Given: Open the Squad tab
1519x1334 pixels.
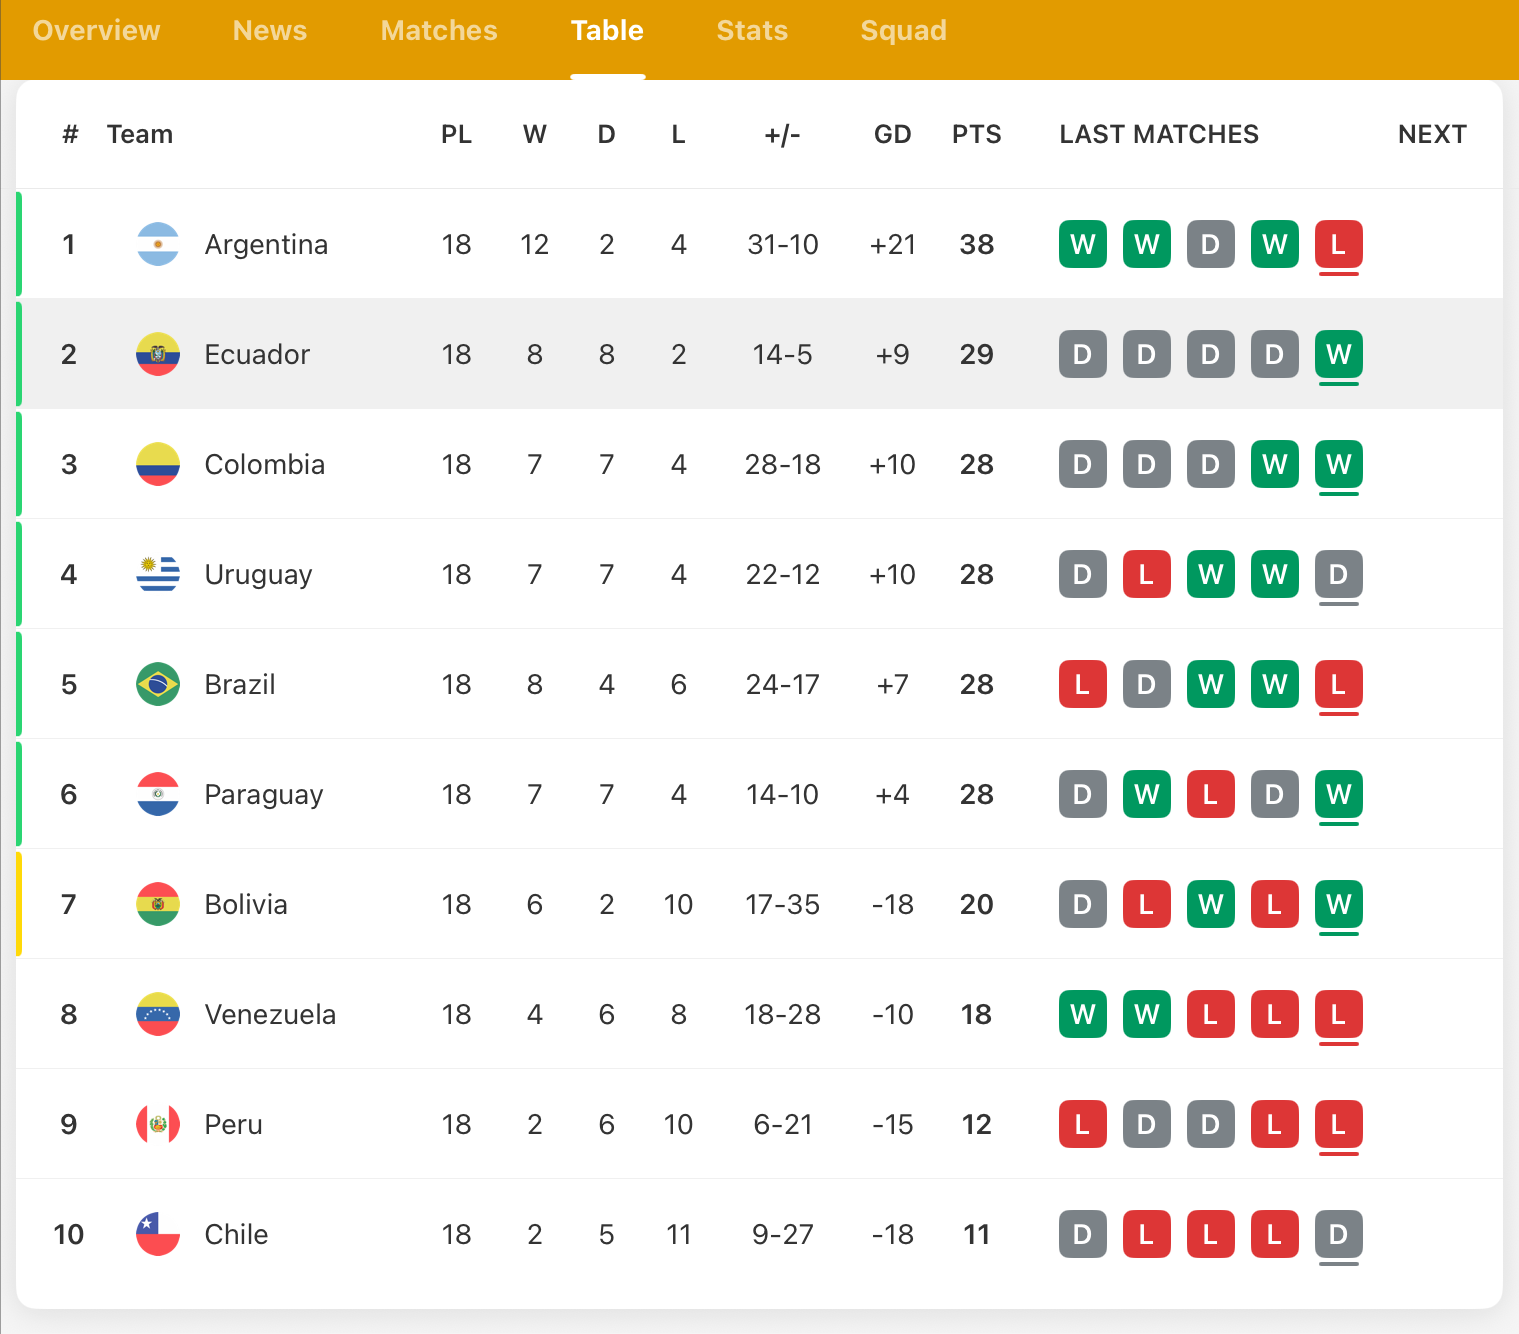Looking at the screenshot, I should 903,31.
